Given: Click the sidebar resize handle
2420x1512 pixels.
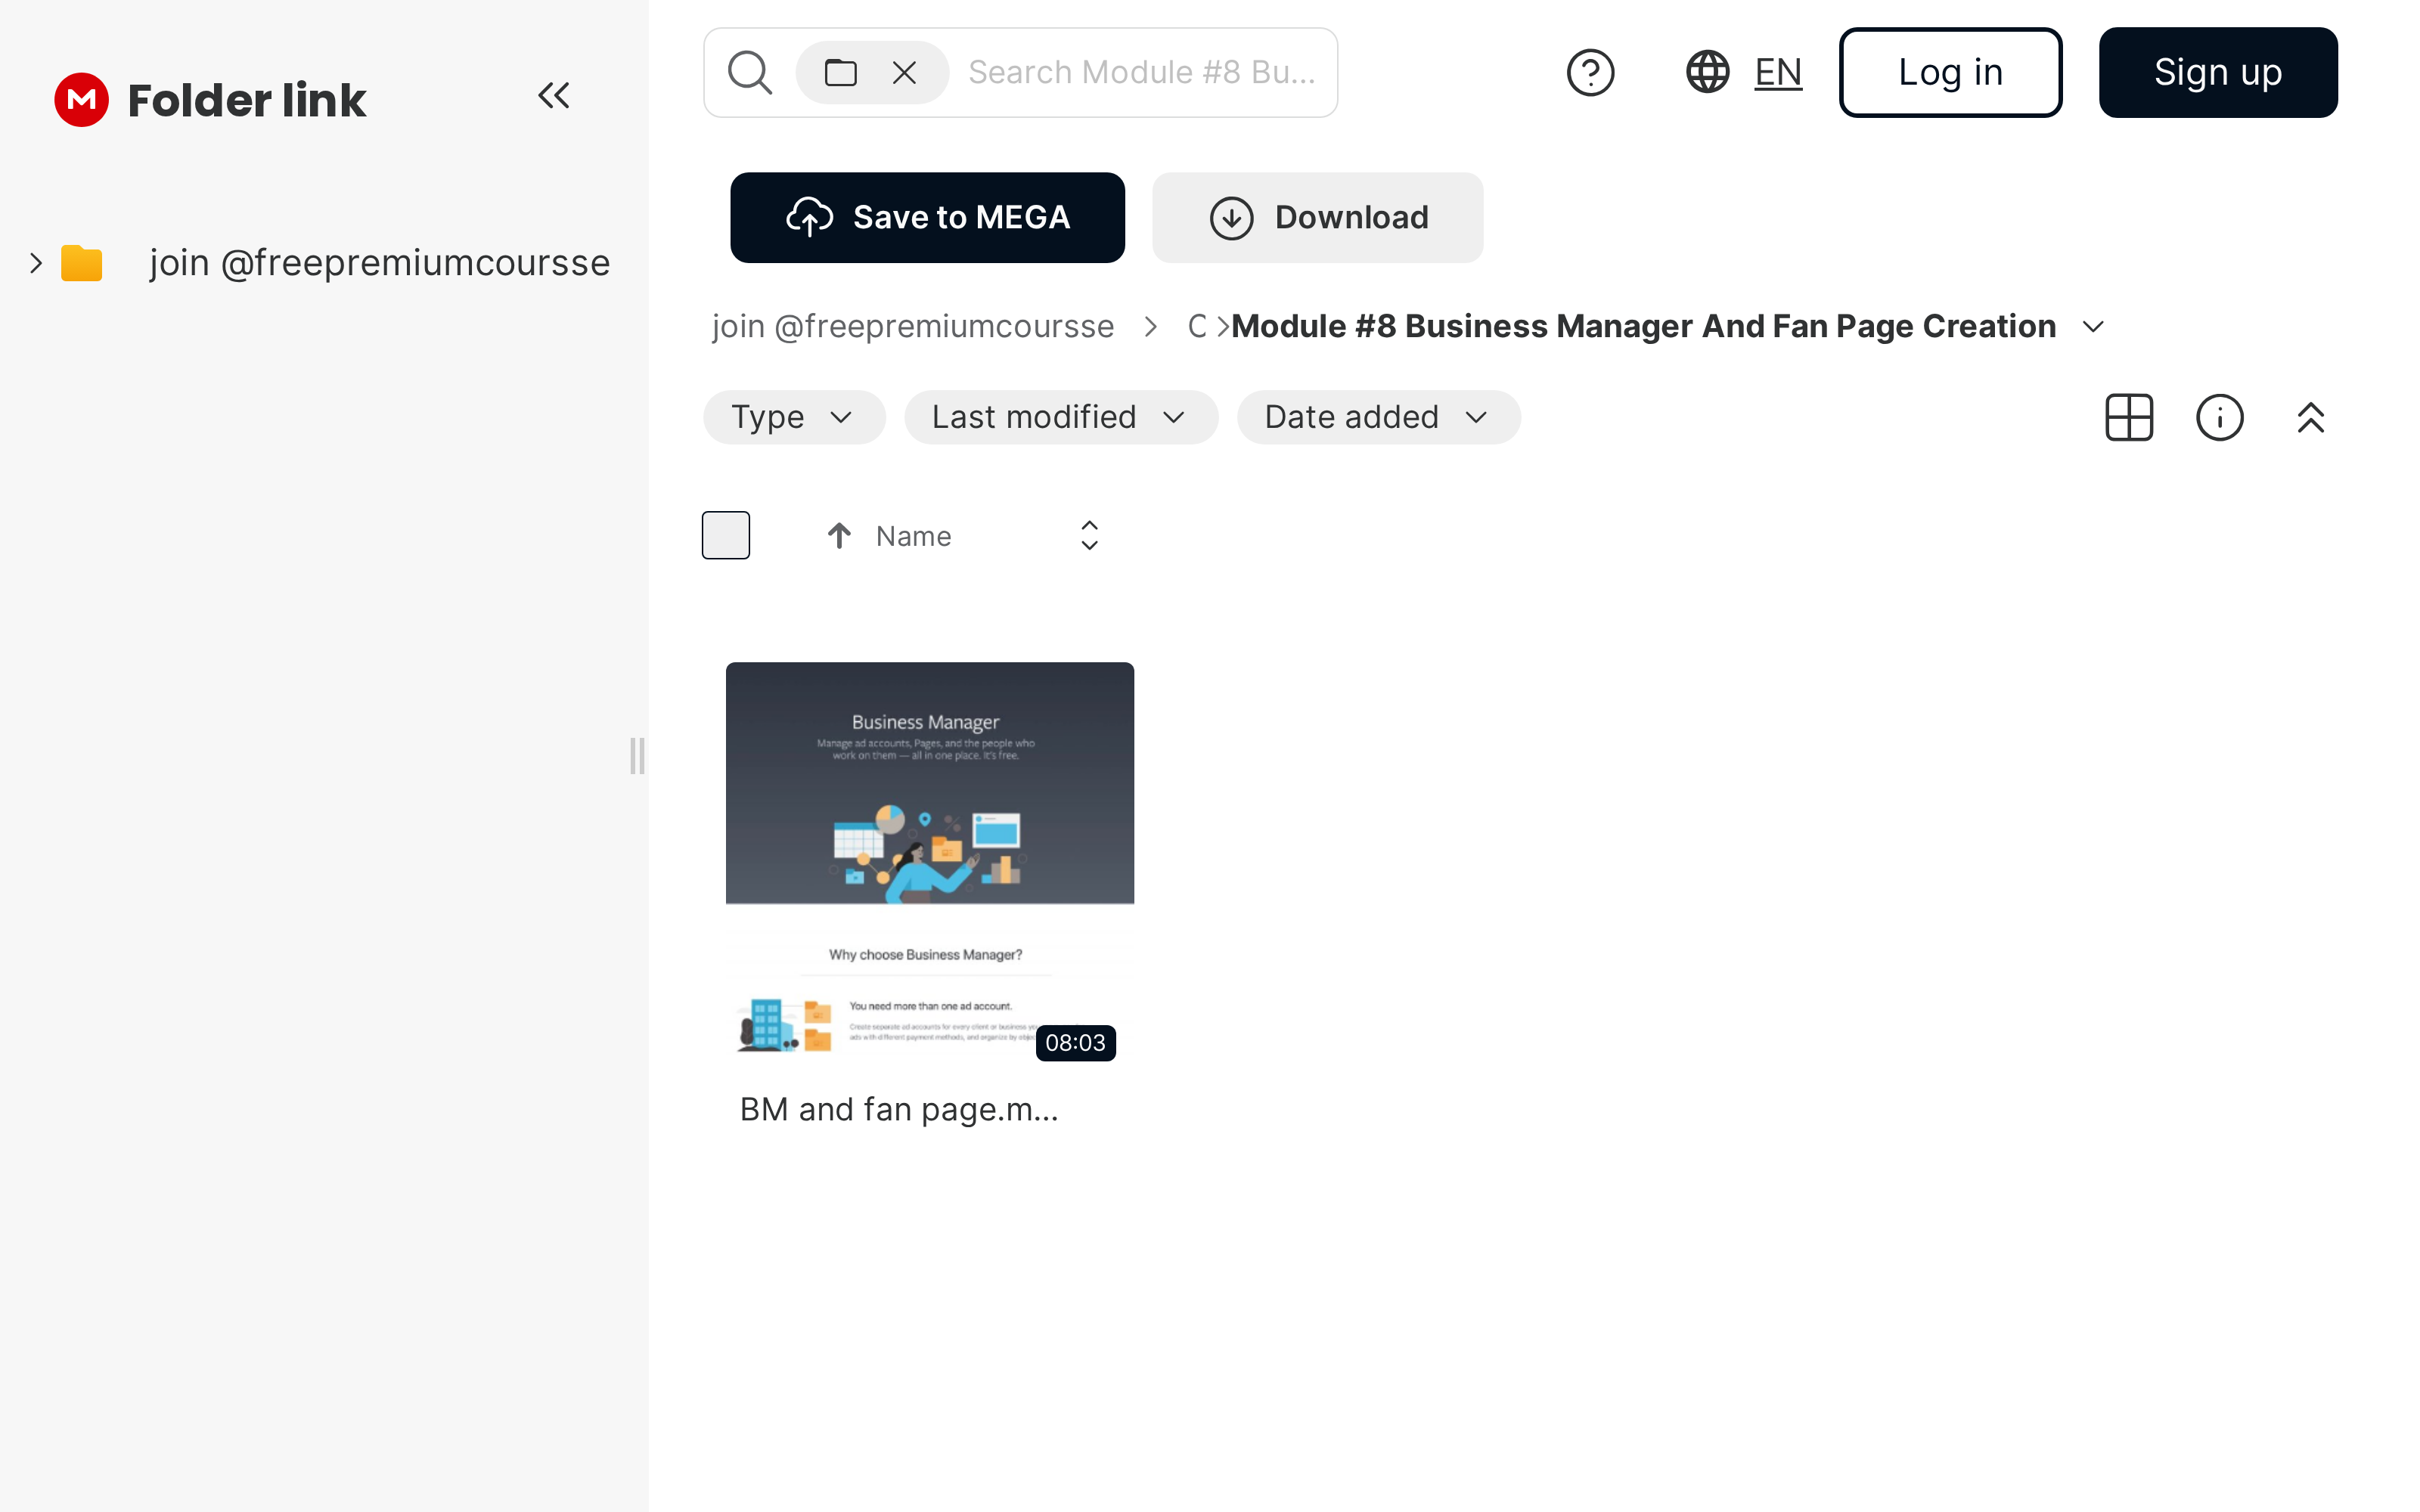Looking at the screenshot, I should pos(637,756).
